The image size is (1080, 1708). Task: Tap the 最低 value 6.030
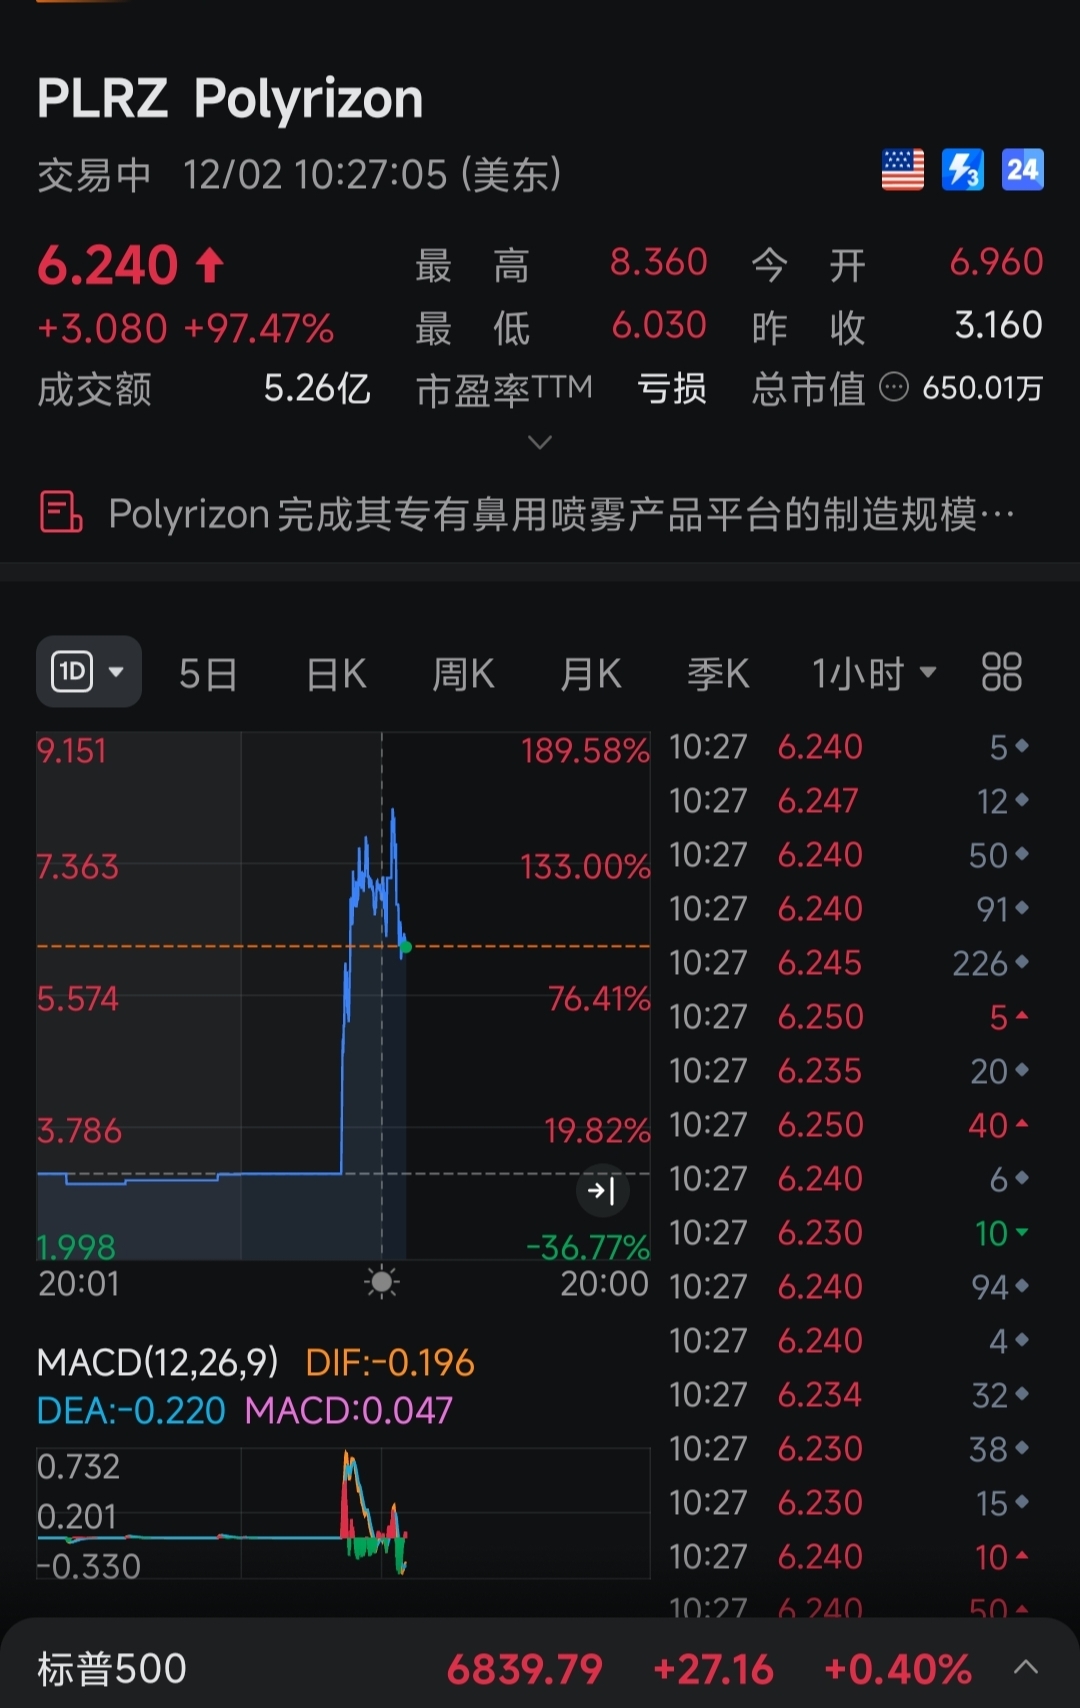coord(659,325)
